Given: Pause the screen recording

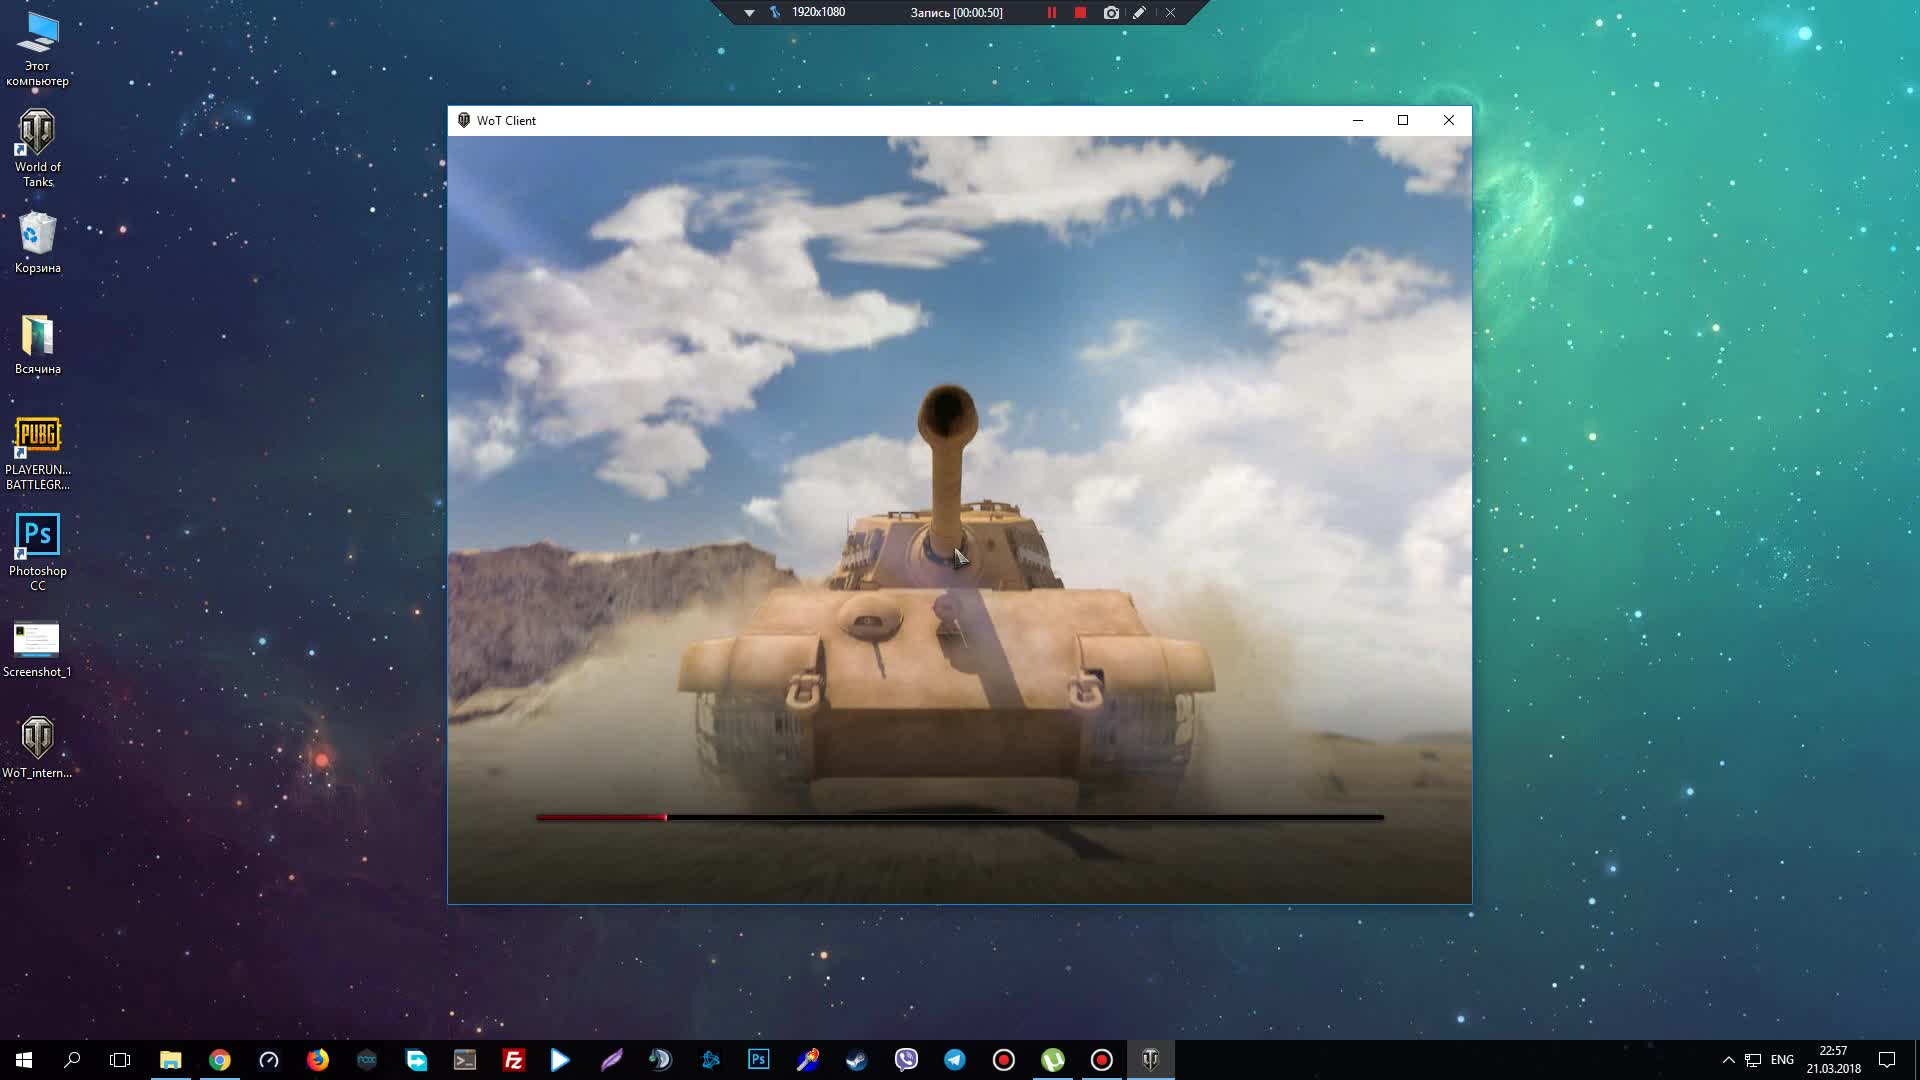Looking at the screenshot, I should click(1051, 13).
